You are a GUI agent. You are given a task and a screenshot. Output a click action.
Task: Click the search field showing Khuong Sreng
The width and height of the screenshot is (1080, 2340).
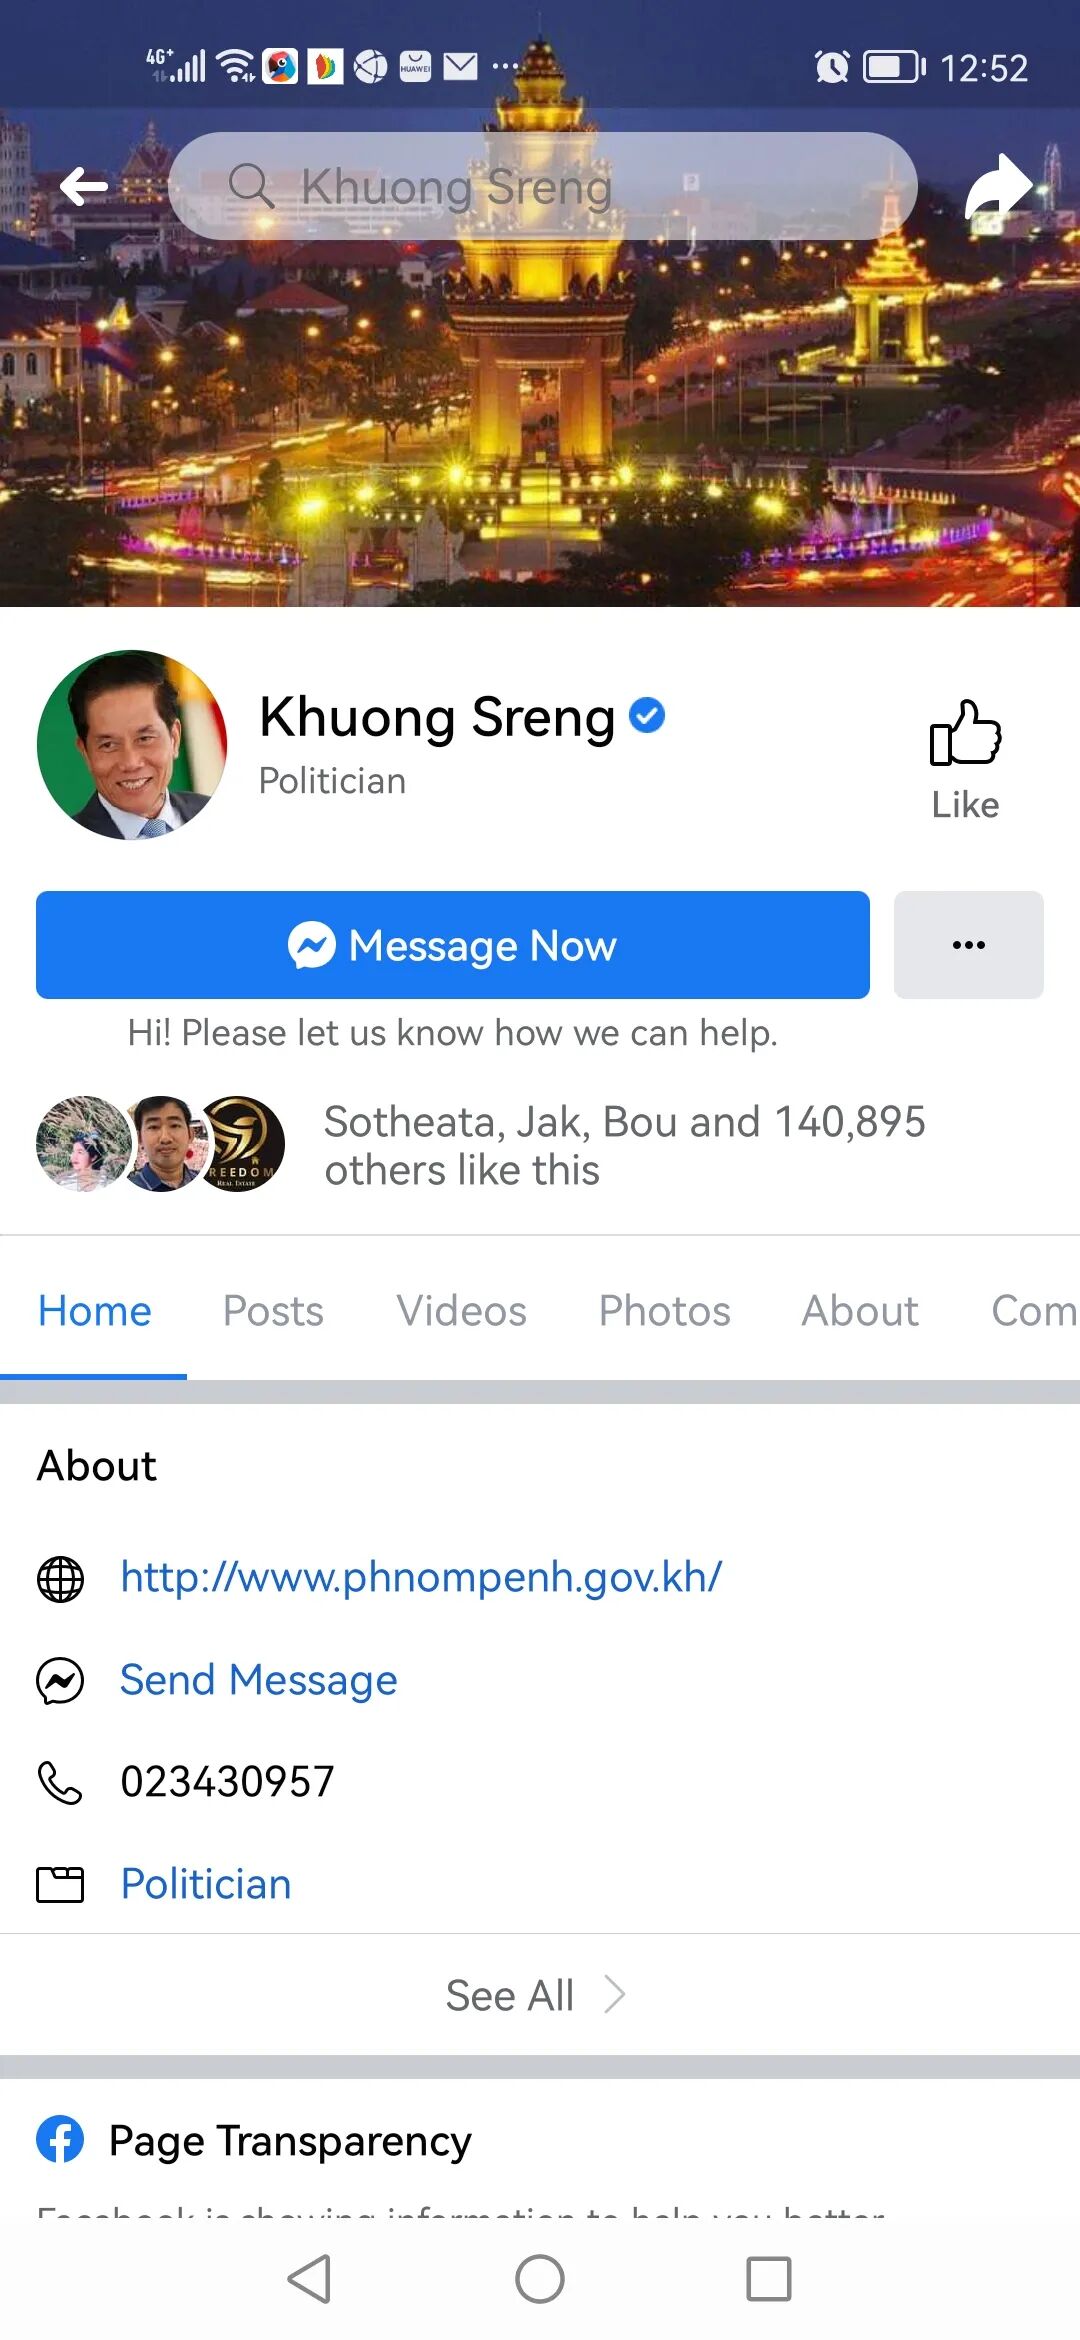pos(543,186)
